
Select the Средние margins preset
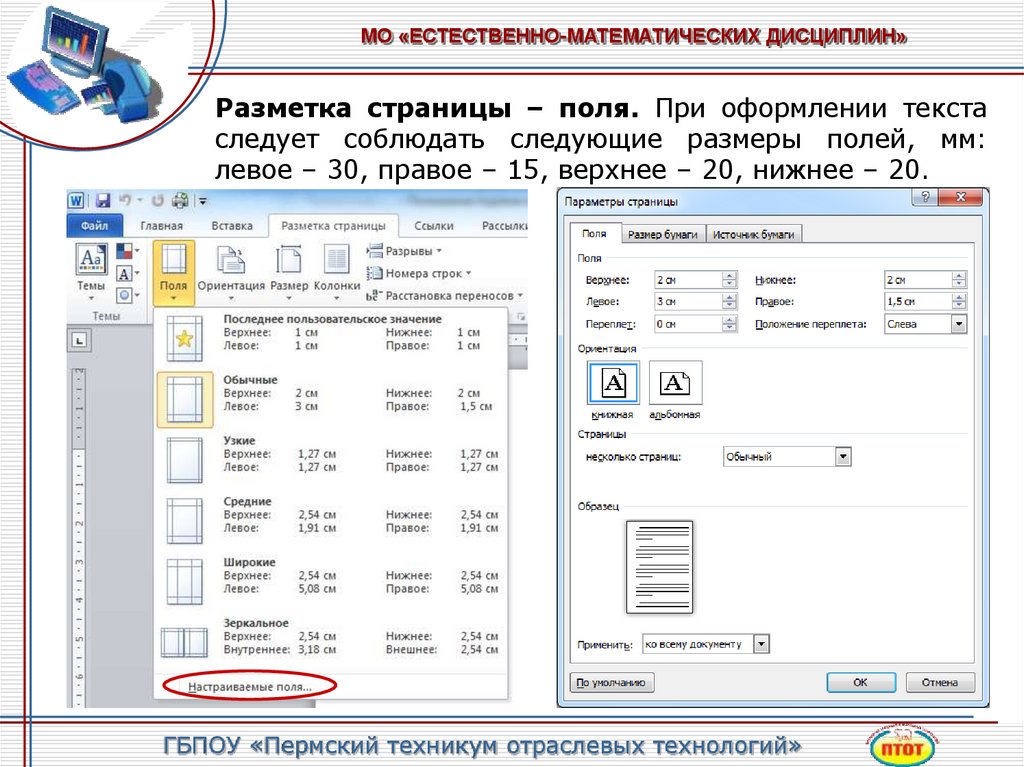click(x=331, y=521)
